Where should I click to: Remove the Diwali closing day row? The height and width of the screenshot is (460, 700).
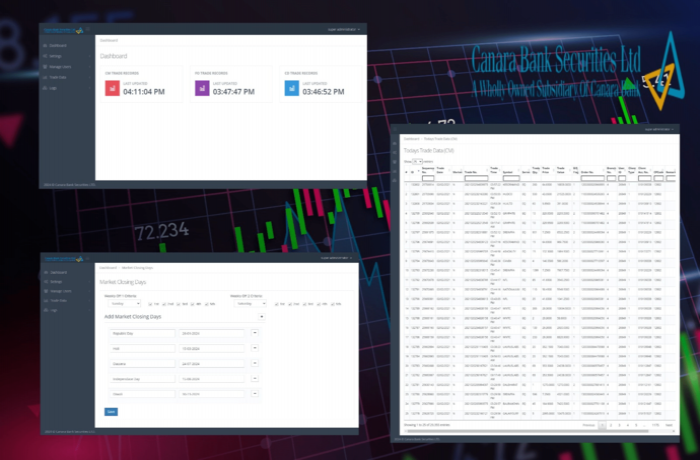click(254, 393)
